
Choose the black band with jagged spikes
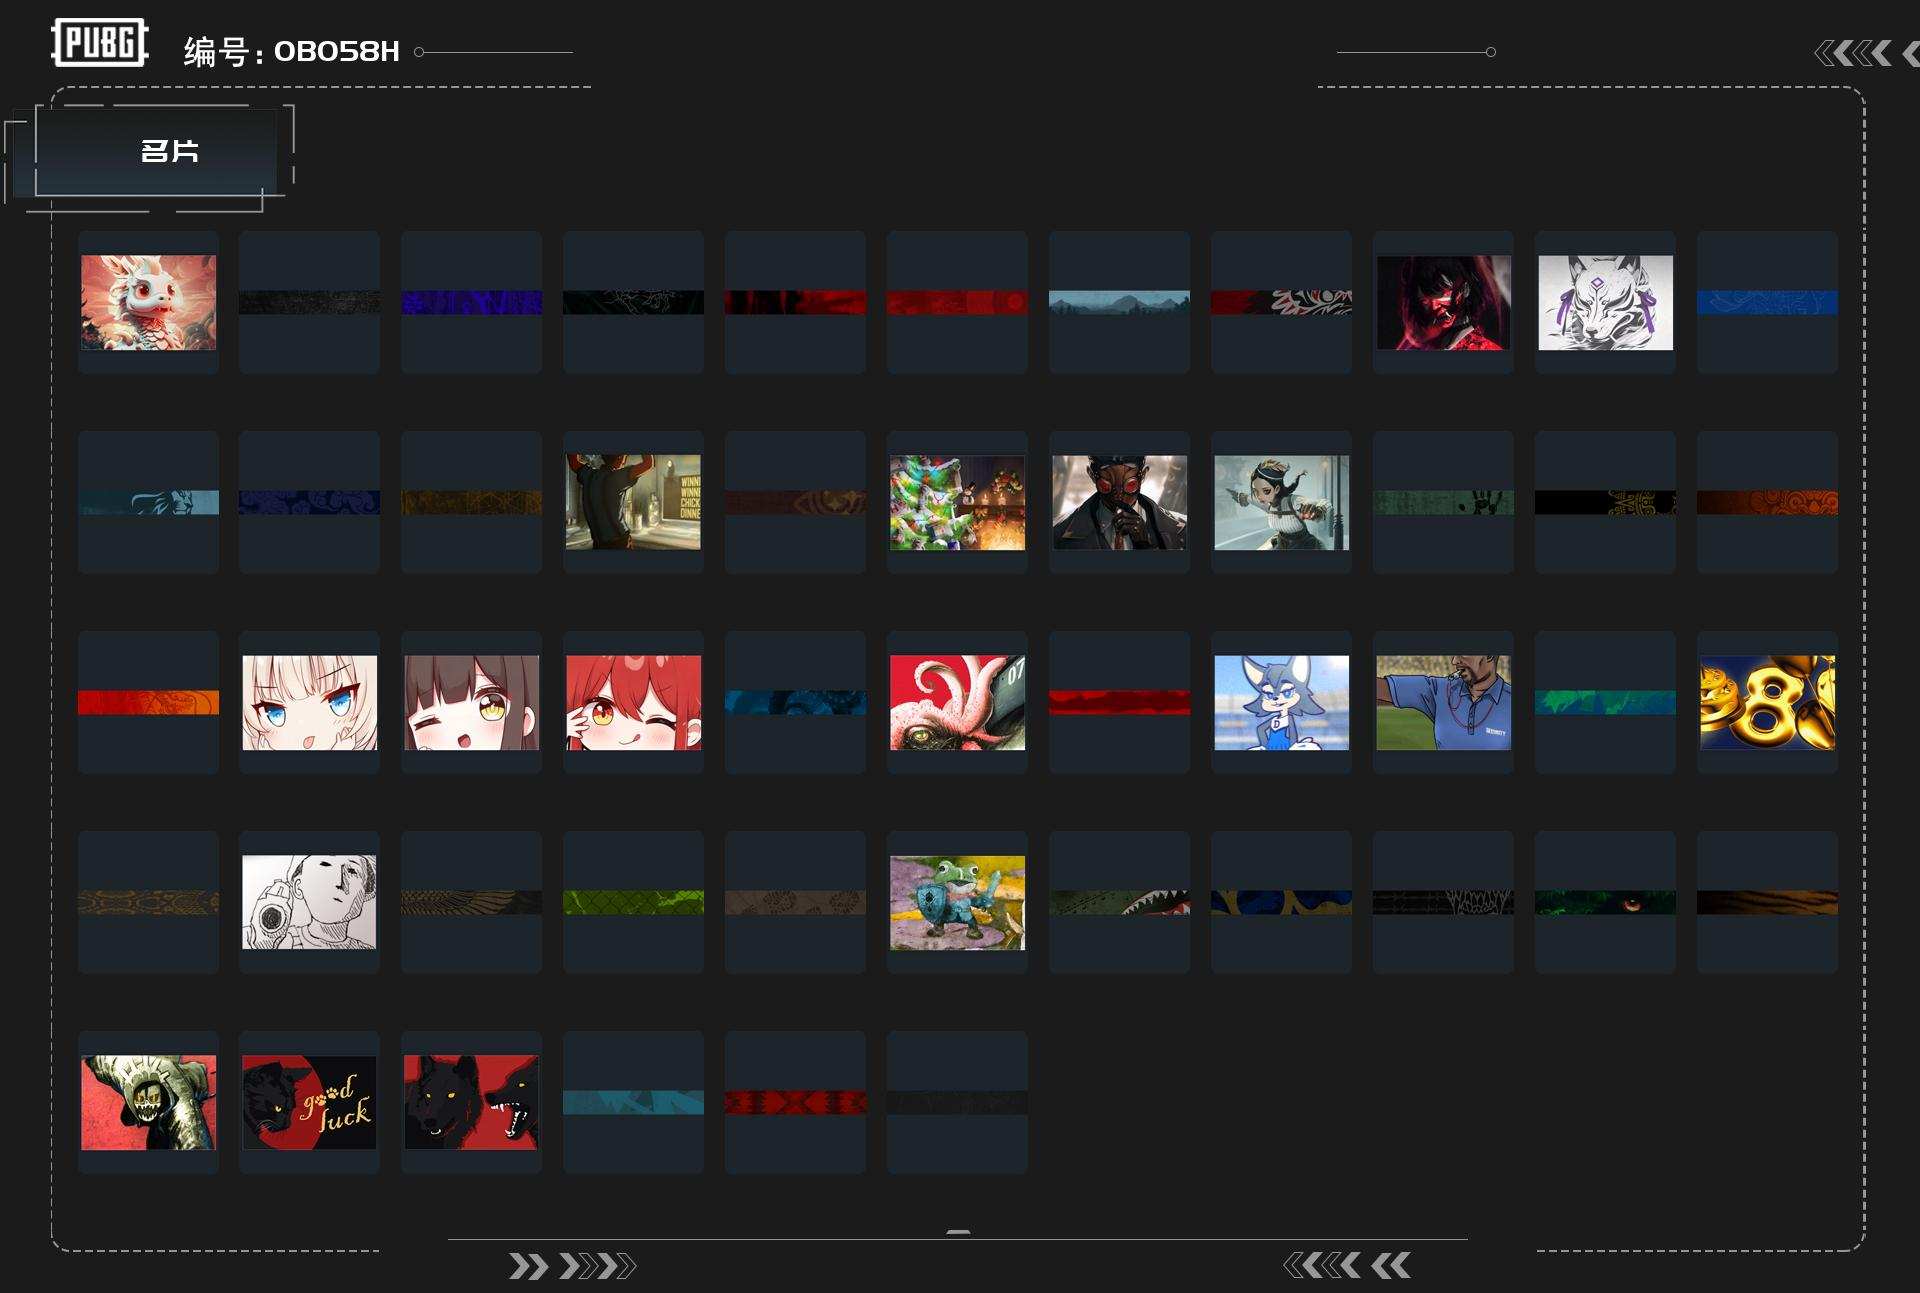click(x=1444, y=902)
